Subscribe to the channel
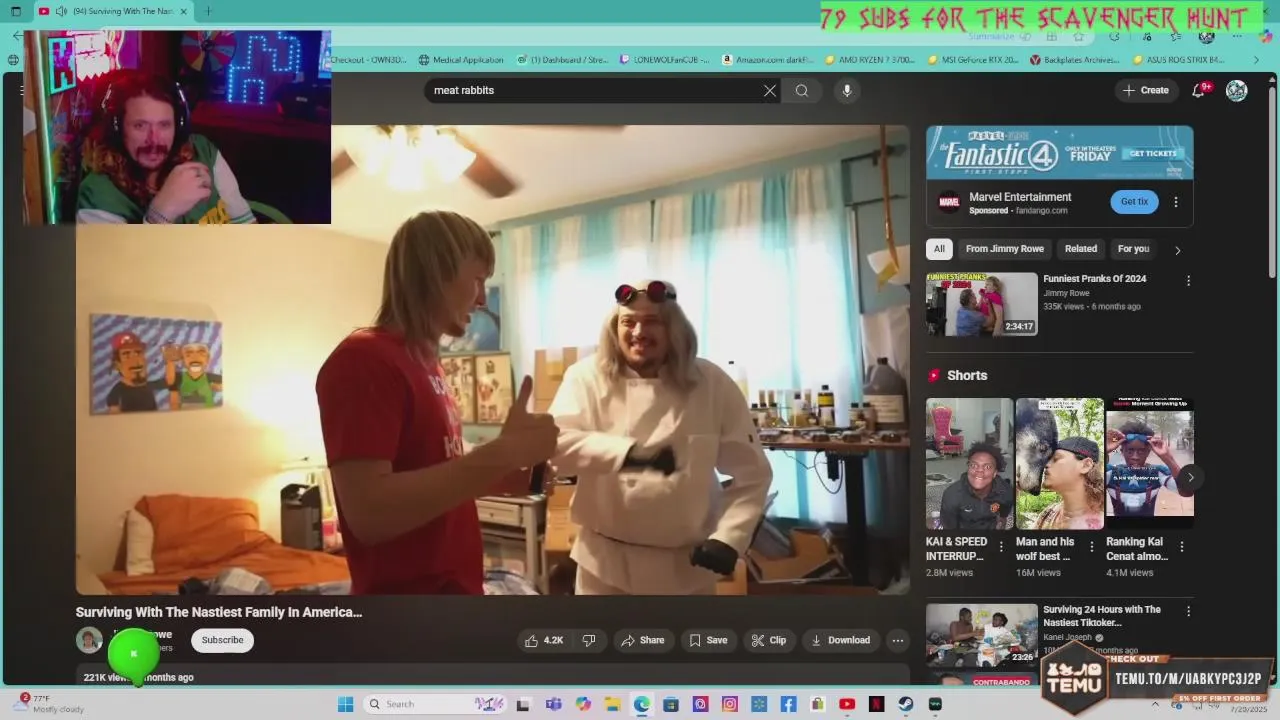The image size is (1280, 720). (222, 640)
